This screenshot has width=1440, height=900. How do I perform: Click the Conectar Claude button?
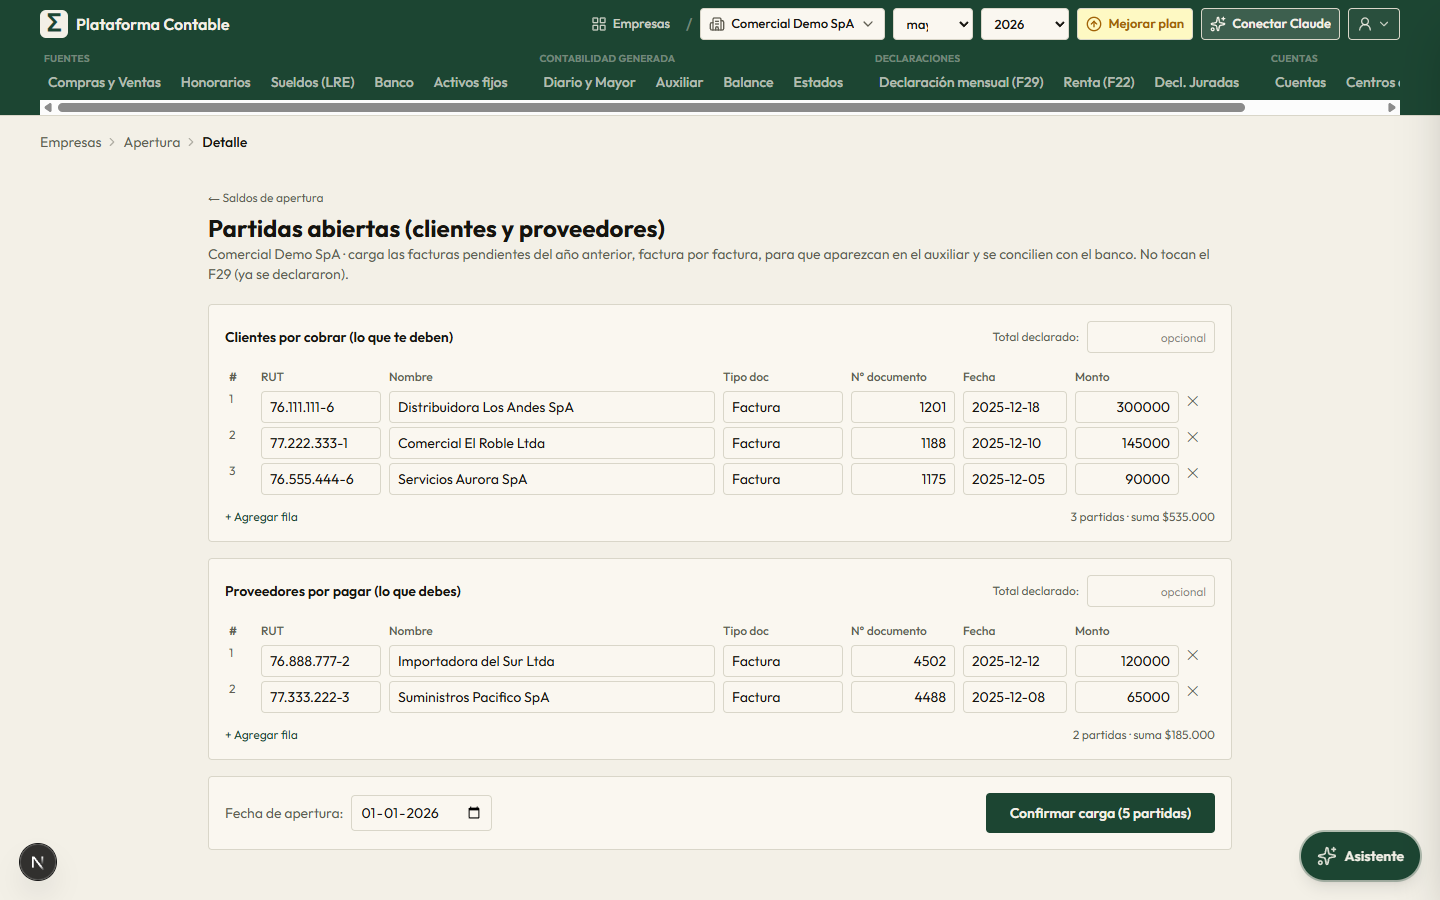pyautogui.click(x=1270, y=24)
